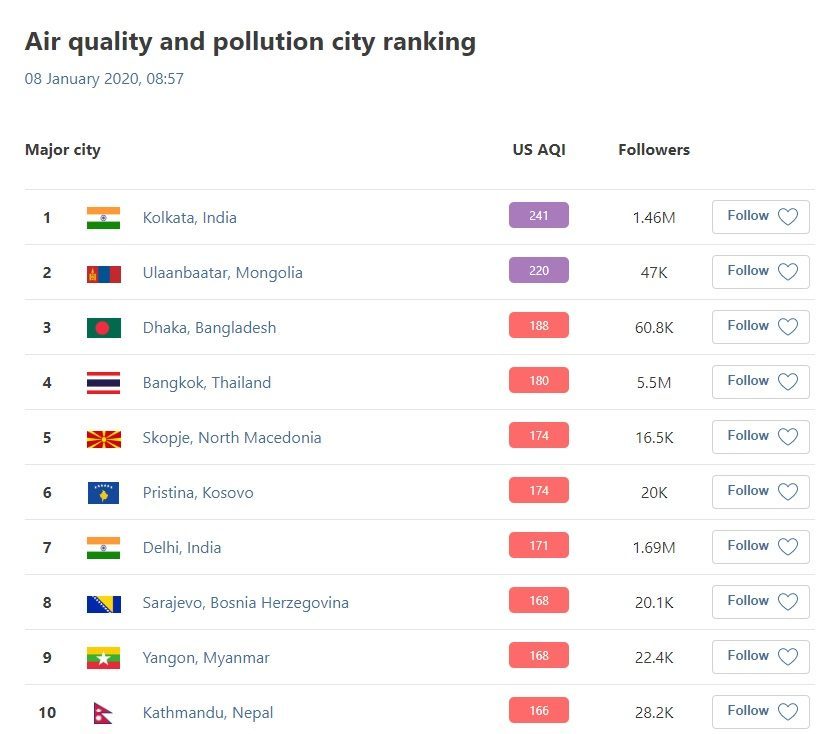Follow Kathmandu, Nepal
Viewport: 817px width, 734px height.
click(x=760, y=712)
